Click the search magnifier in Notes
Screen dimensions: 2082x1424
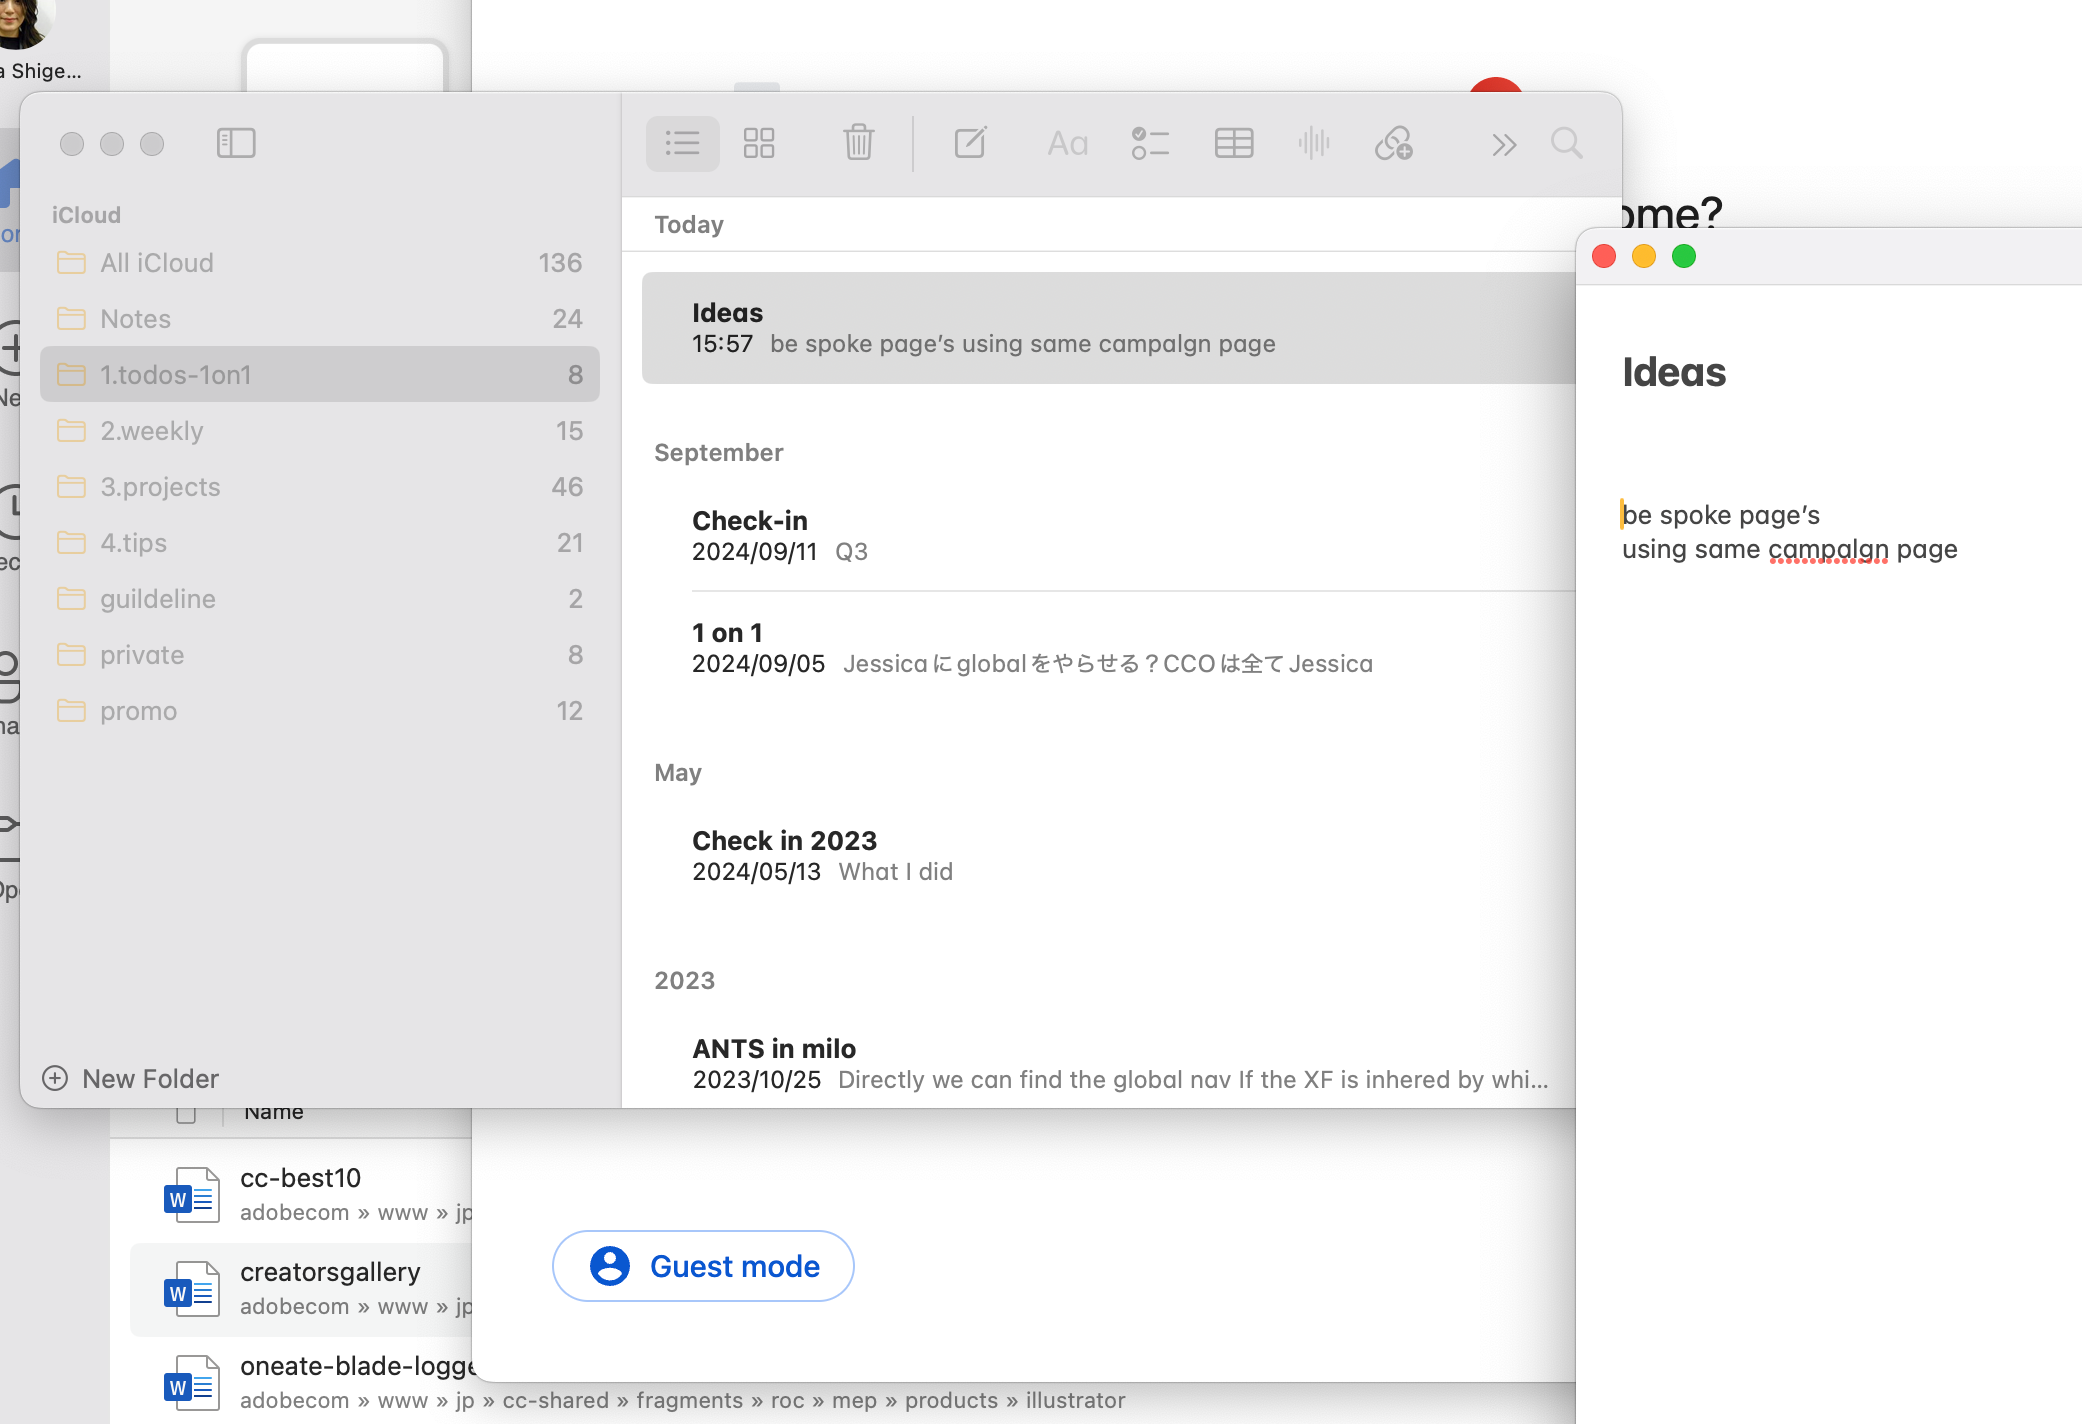1566,143
